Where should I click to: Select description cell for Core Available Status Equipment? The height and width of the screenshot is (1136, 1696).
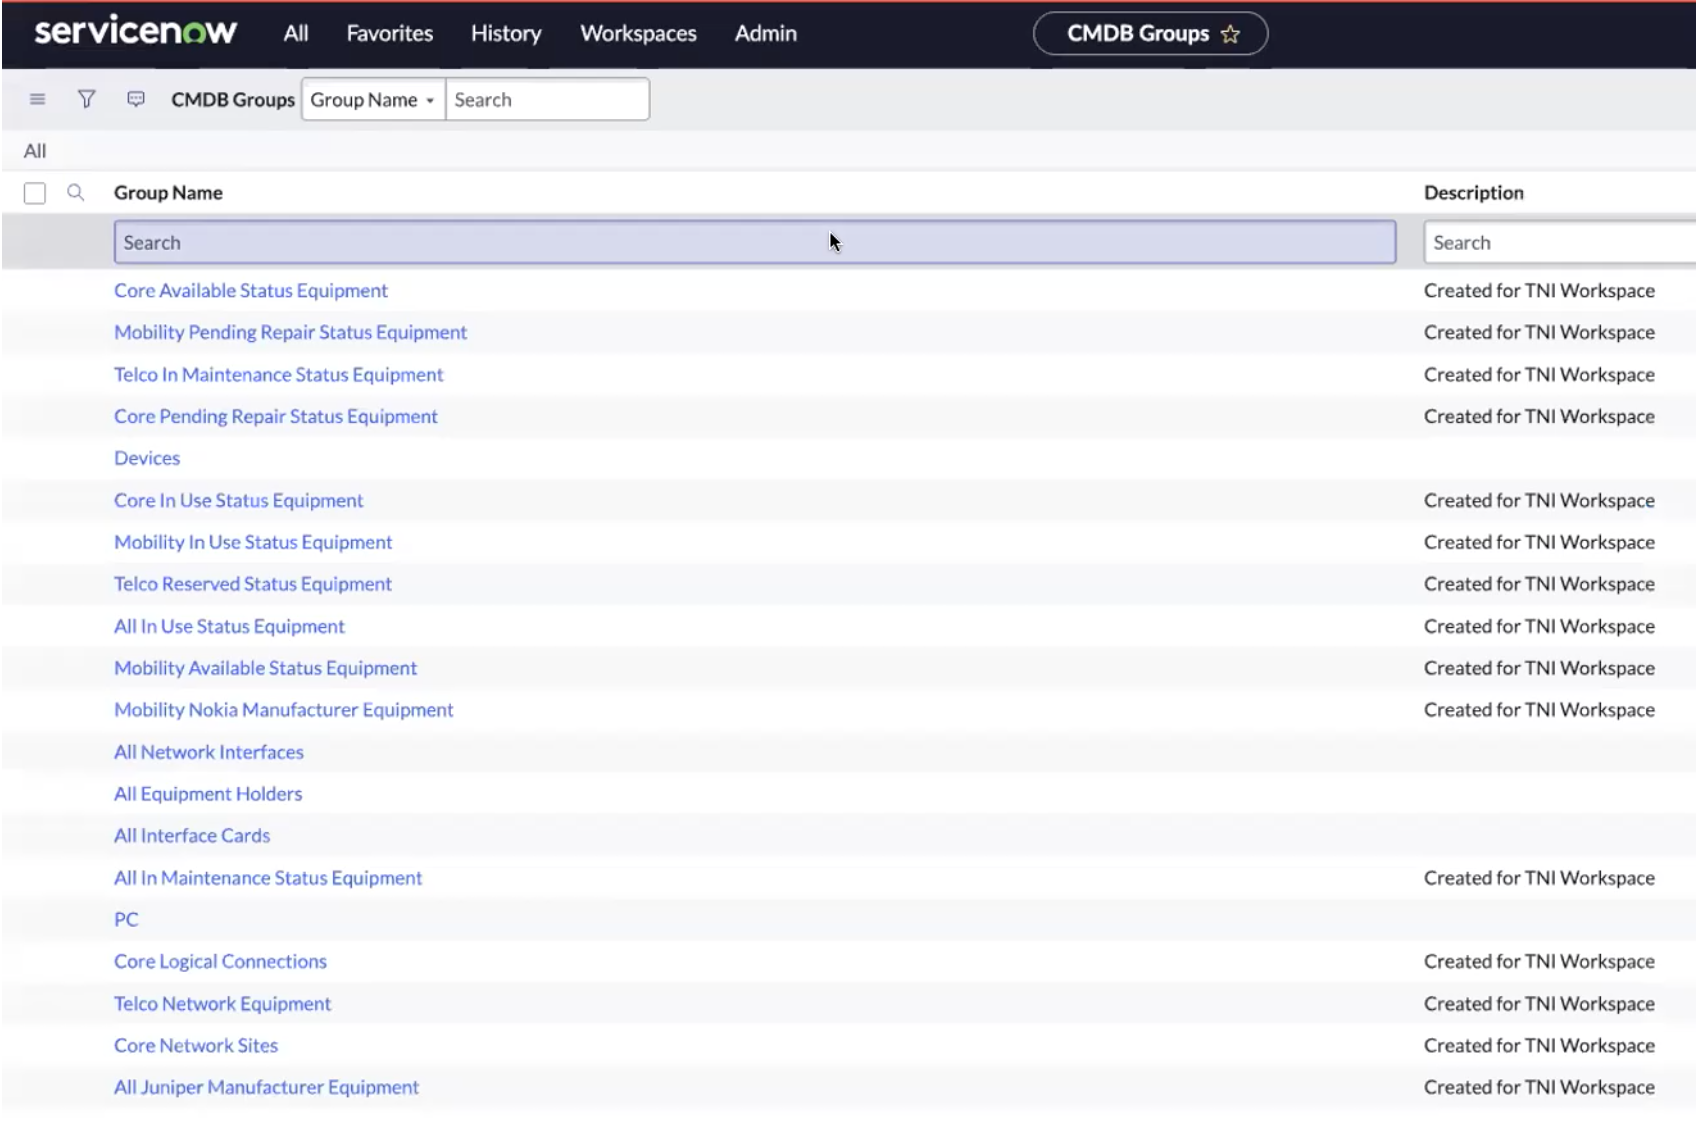(1539, 290)
